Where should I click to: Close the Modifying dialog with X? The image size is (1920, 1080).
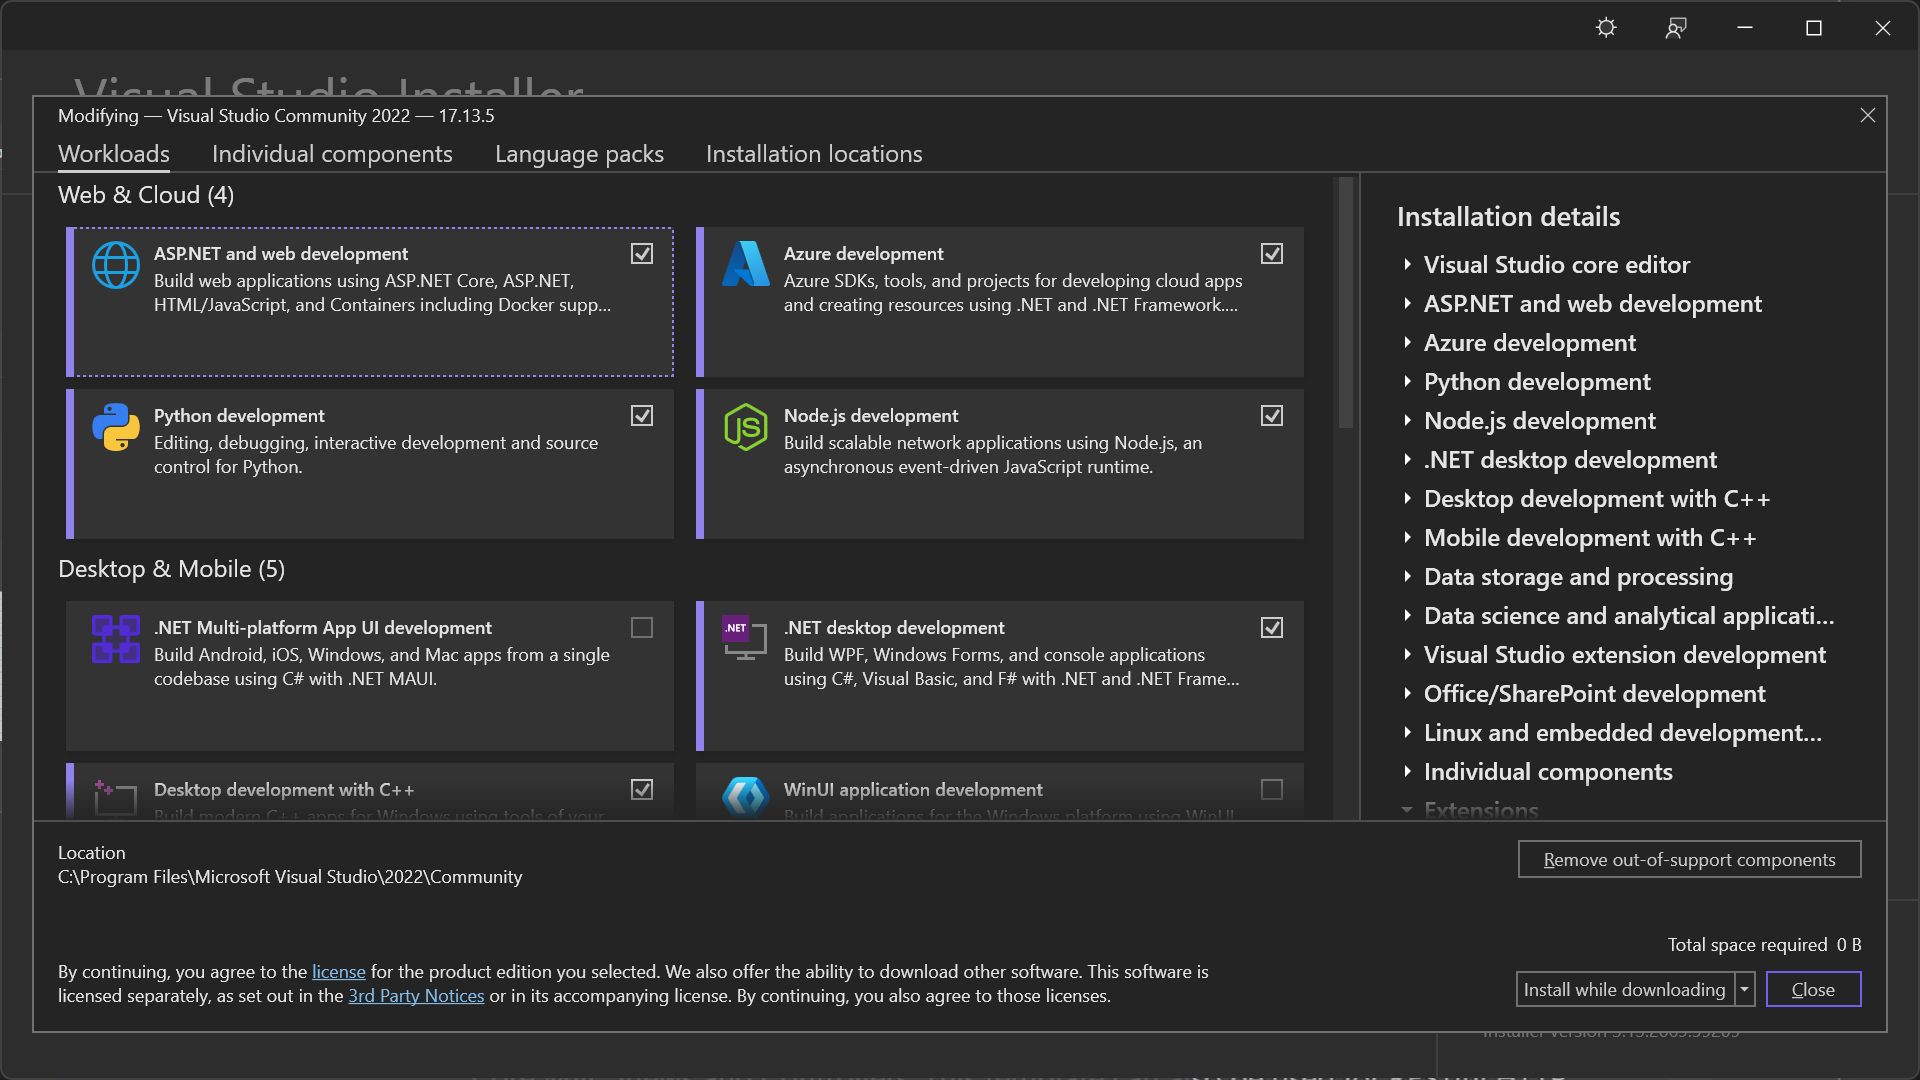click(1867, 115)
